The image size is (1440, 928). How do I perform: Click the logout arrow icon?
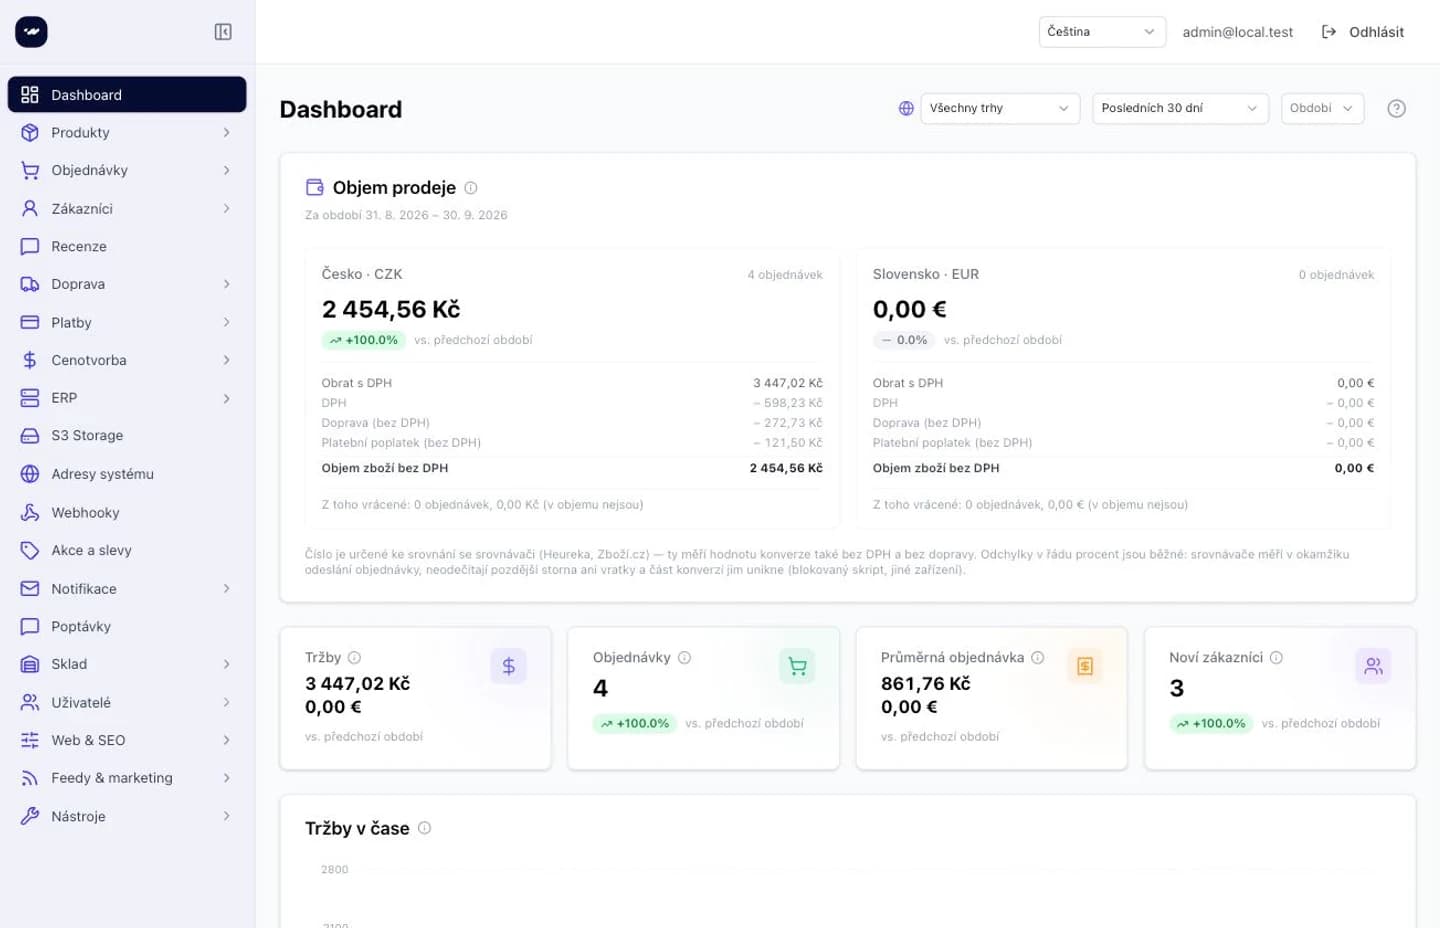1329,32
